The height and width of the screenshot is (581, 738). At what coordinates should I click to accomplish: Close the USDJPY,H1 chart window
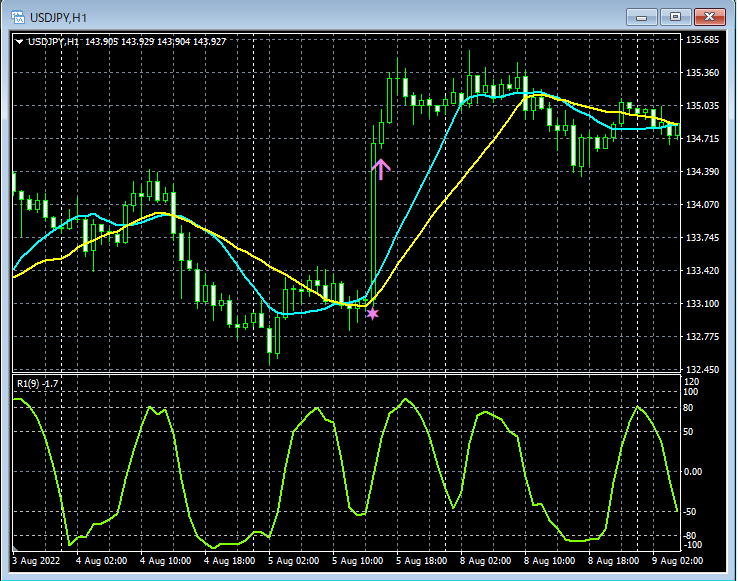(710, 17)
